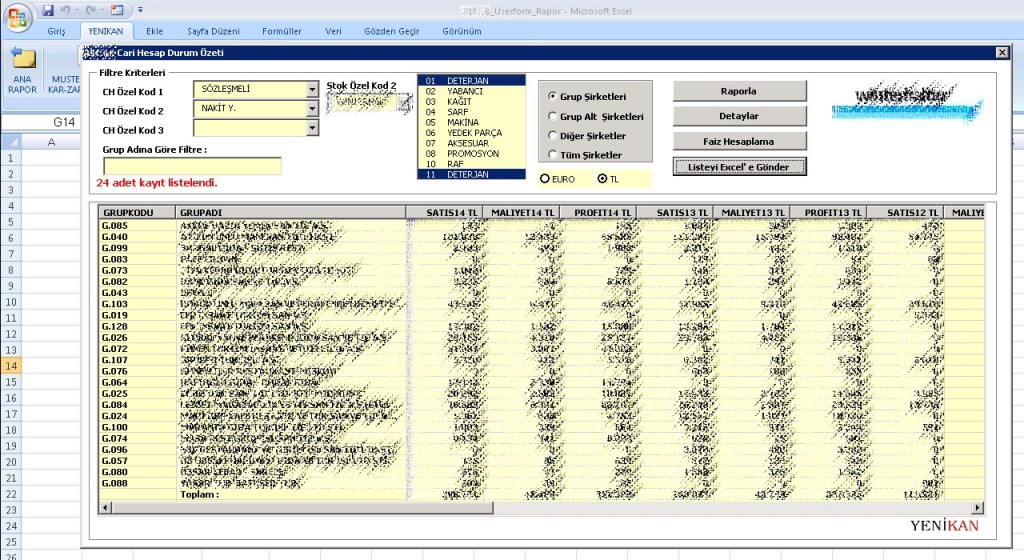Choose the Tüm Şirketler radio button
The width and height of the screenshot is (1024, 560).
pos(552,155)
